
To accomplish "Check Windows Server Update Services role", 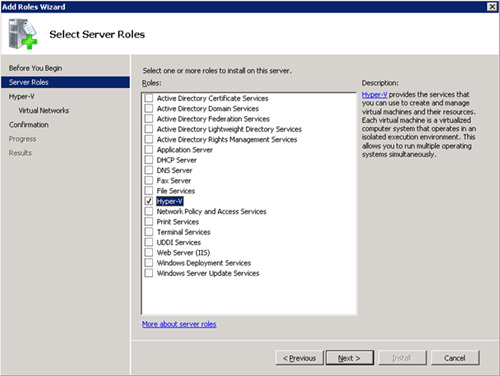I will pos(149,273).
